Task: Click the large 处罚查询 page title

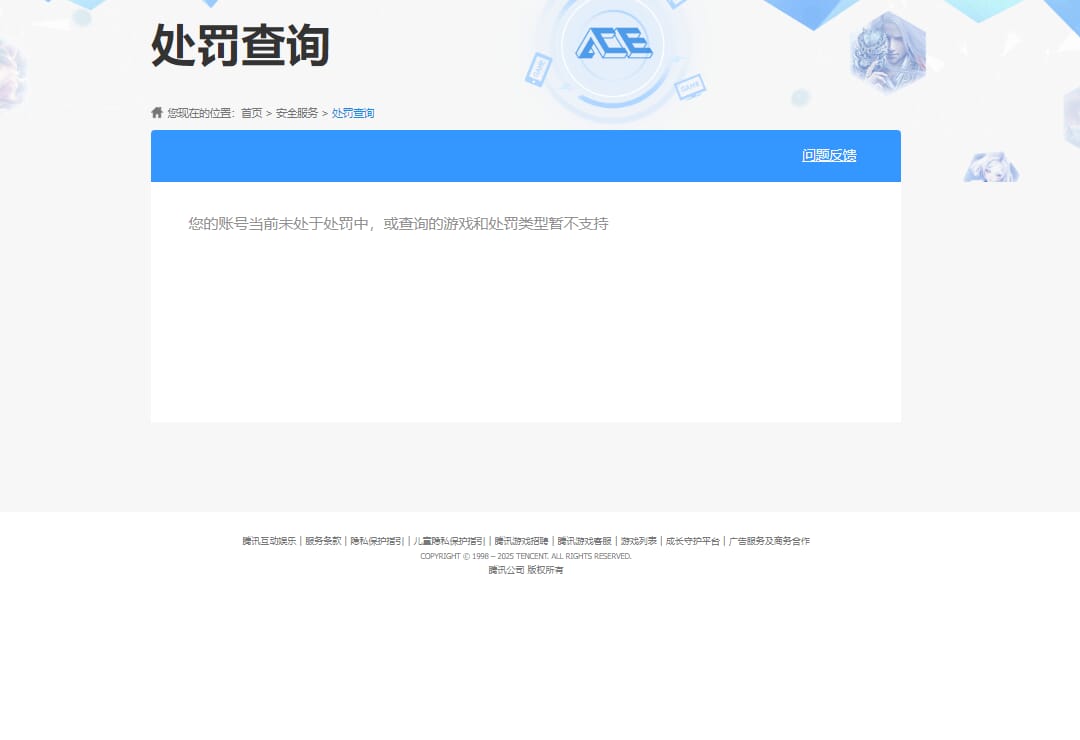Action: (x=240, y=45)
